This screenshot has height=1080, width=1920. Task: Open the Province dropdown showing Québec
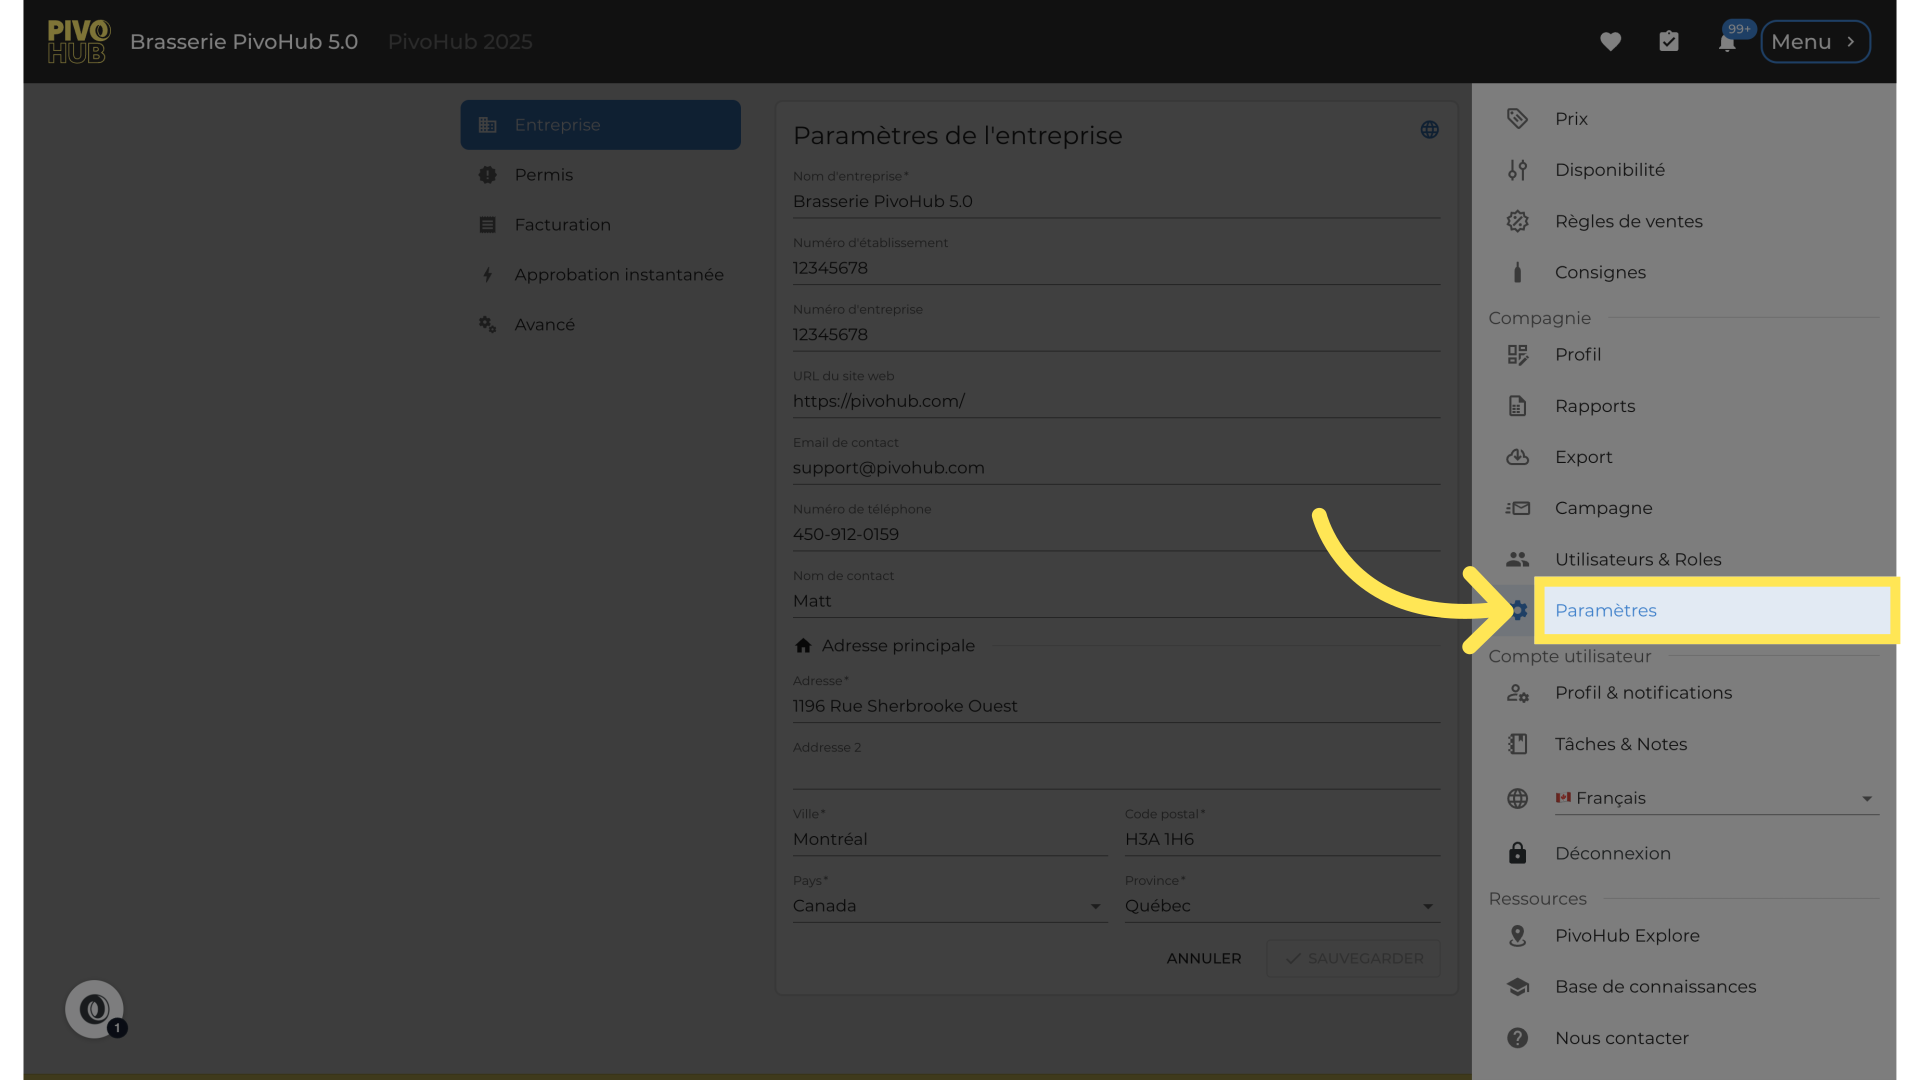tap(1282, 906)
